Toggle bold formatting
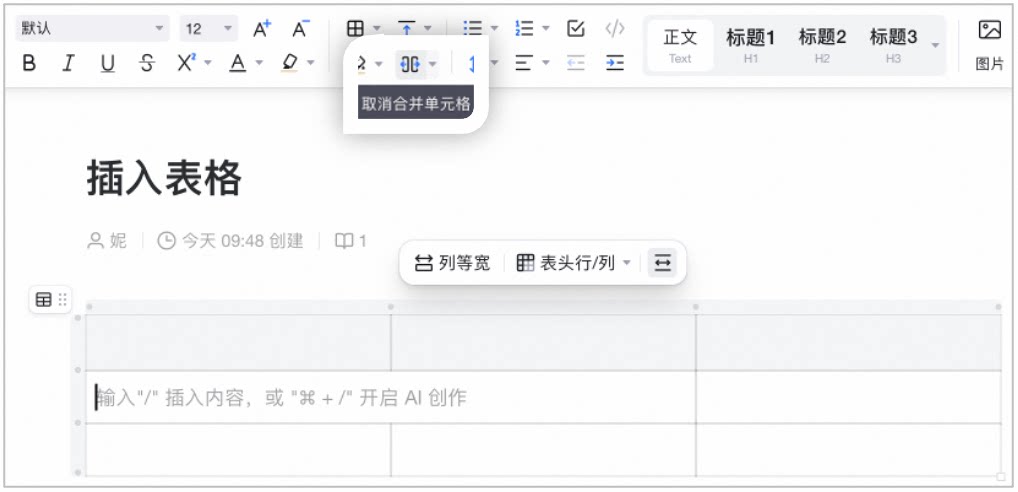The image size is (1018, 492). tap(29, 63)
